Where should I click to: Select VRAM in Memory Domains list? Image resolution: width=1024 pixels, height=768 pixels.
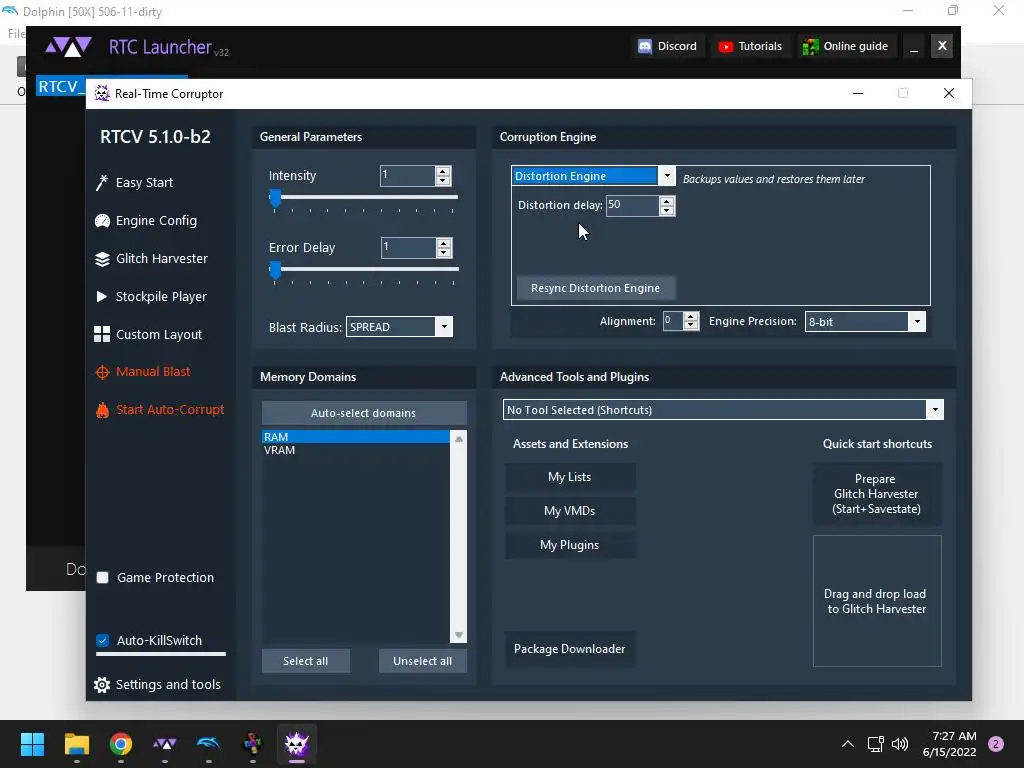click(355, 450)
